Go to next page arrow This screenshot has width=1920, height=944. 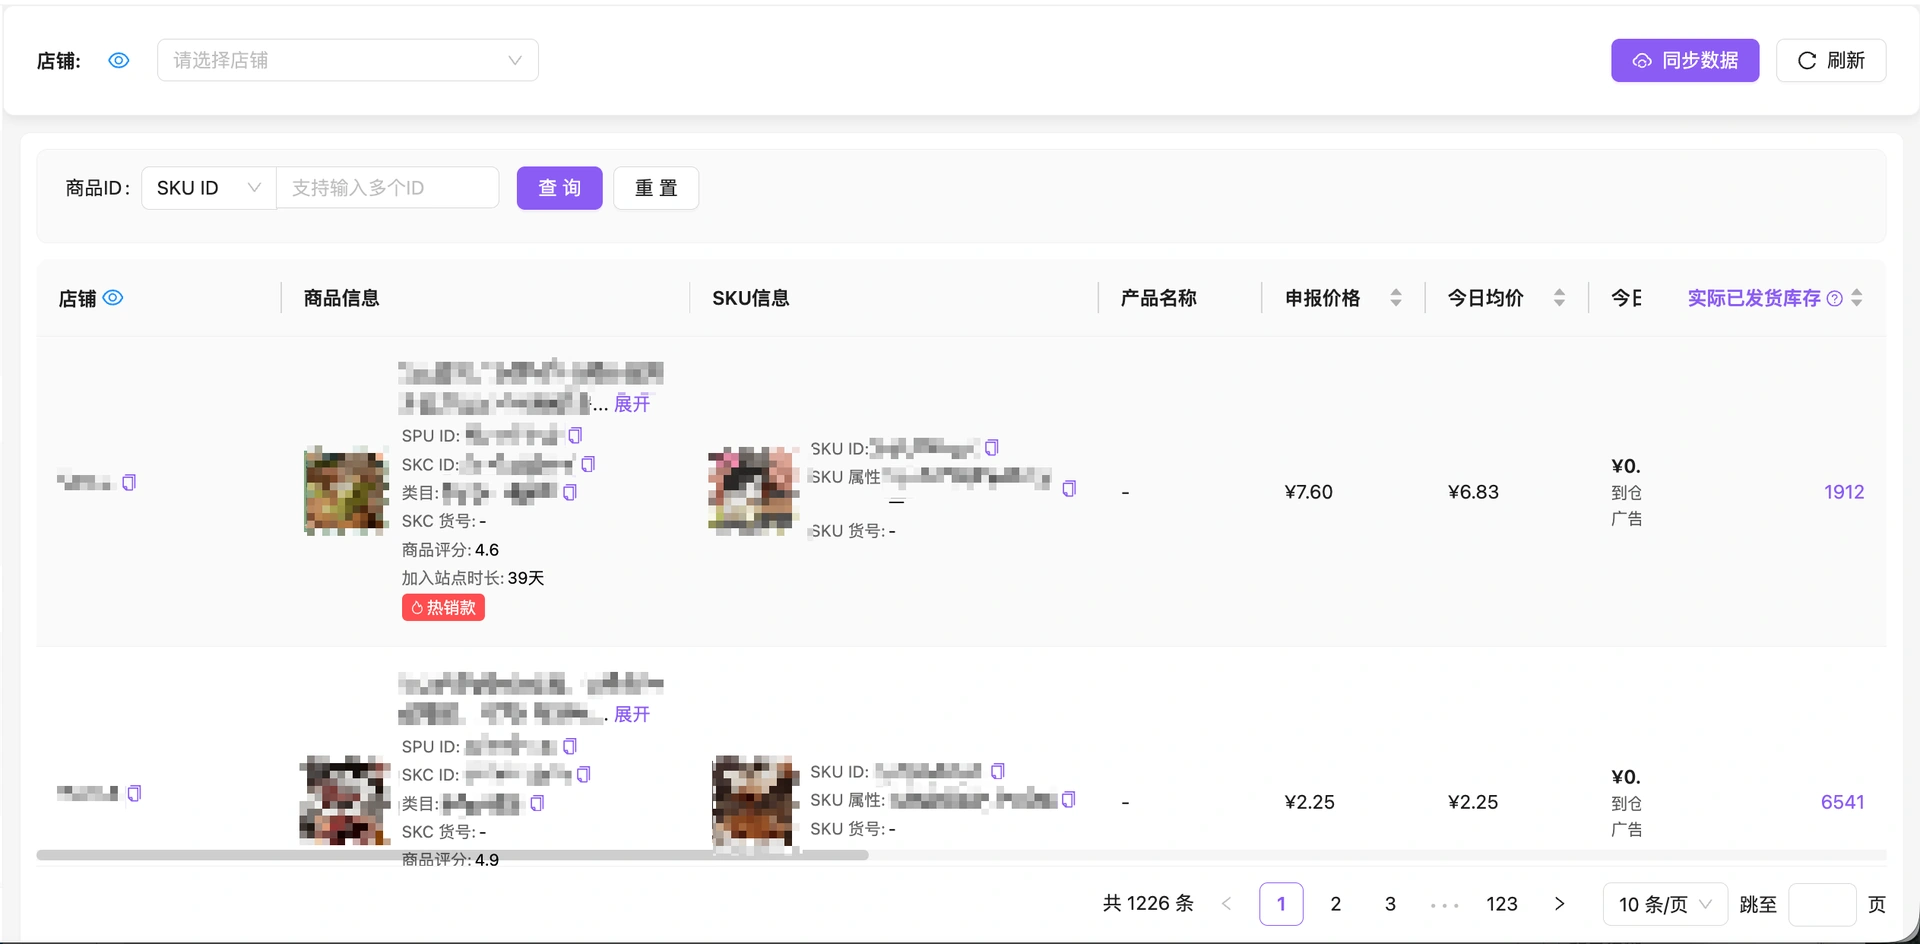pos(1559,904)
